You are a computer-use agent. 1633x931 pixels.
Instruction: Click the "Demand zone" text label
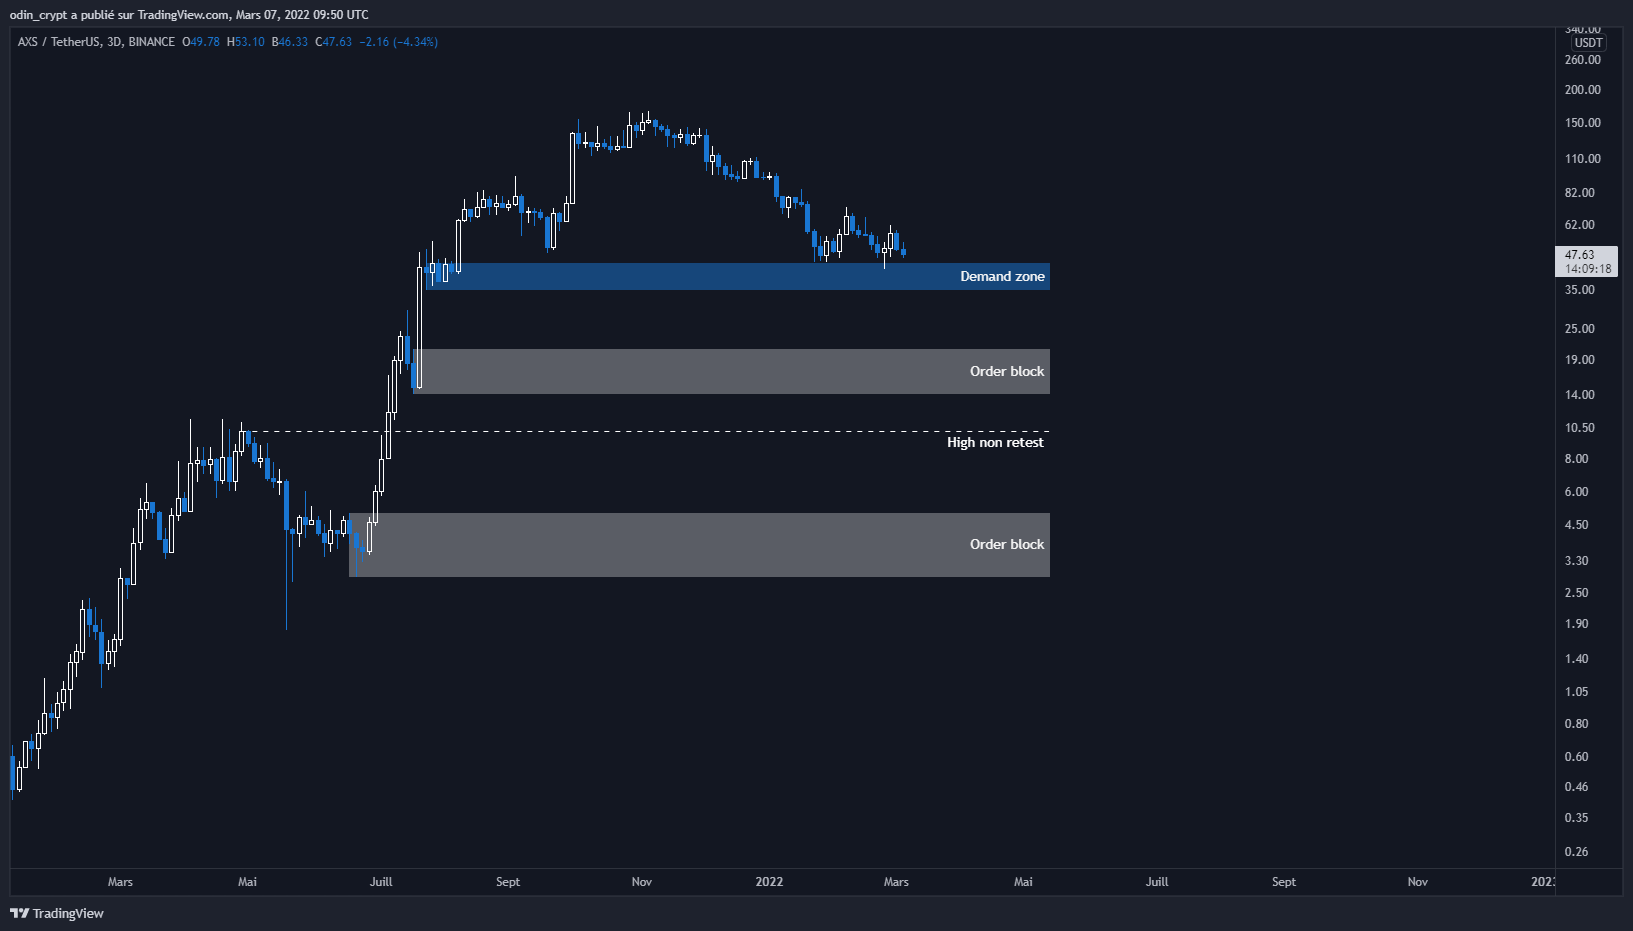click(1002, 277)
